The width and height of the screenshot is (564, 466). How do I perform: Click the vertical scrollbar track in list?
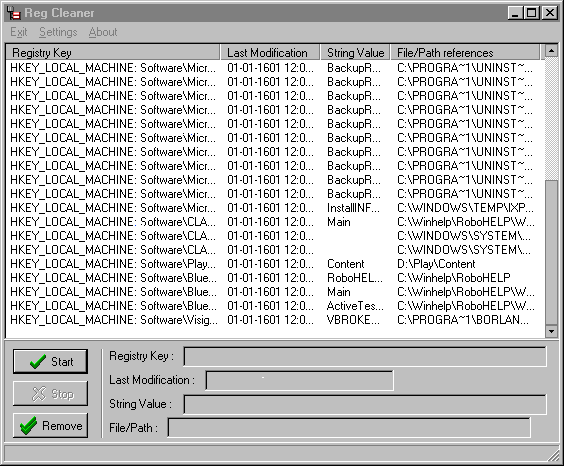(551, 119)
